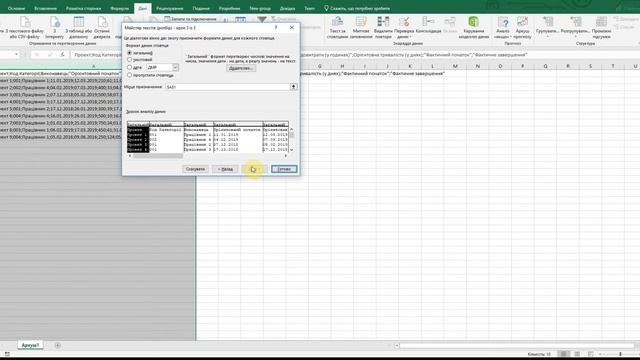Switch to the Formulas ribbon tab
The image size is (640, 360).
tap(119, 8)
